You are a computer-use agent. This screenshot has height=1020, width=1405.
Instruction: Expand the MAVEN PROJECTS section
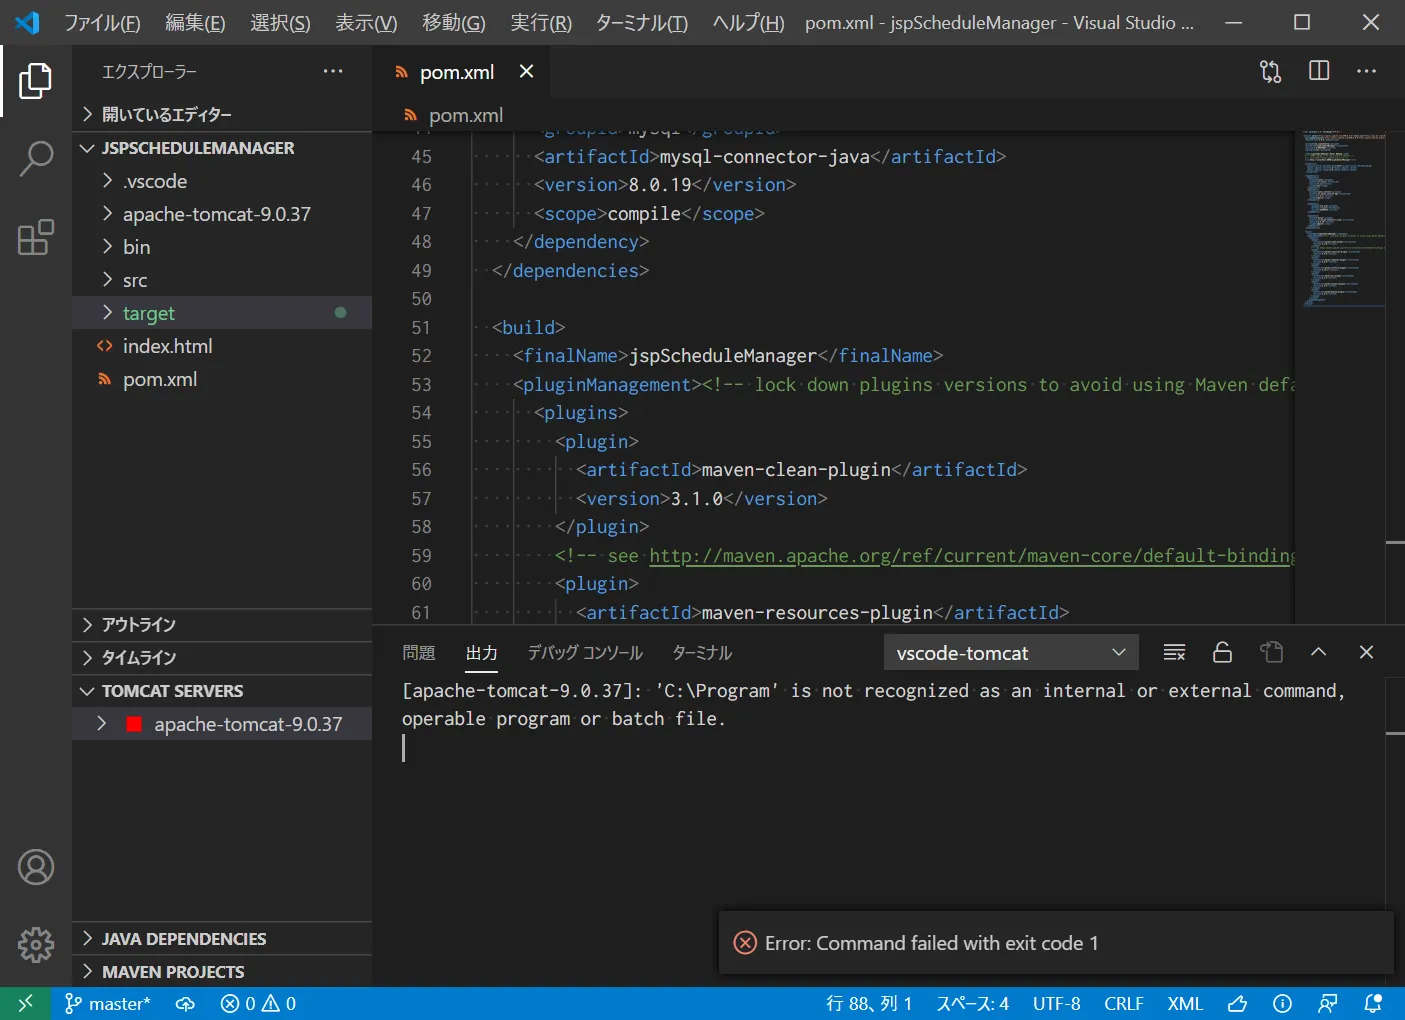172,971
